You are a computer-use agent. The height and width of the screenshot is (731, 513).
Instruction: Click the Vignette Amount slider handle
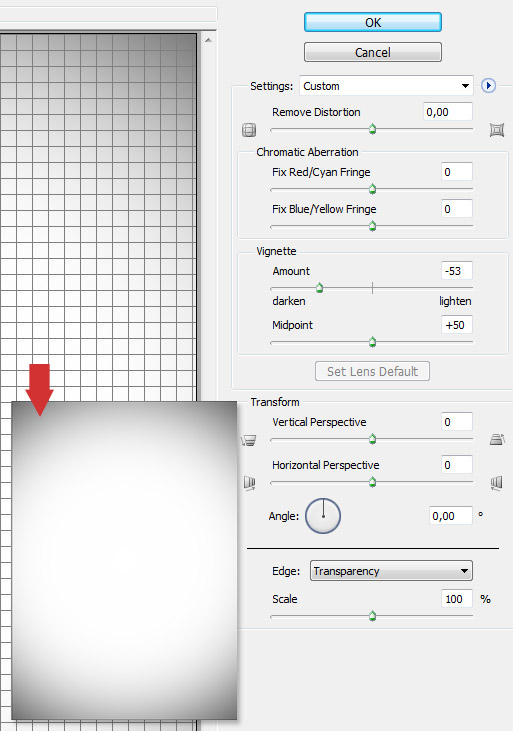319,288
